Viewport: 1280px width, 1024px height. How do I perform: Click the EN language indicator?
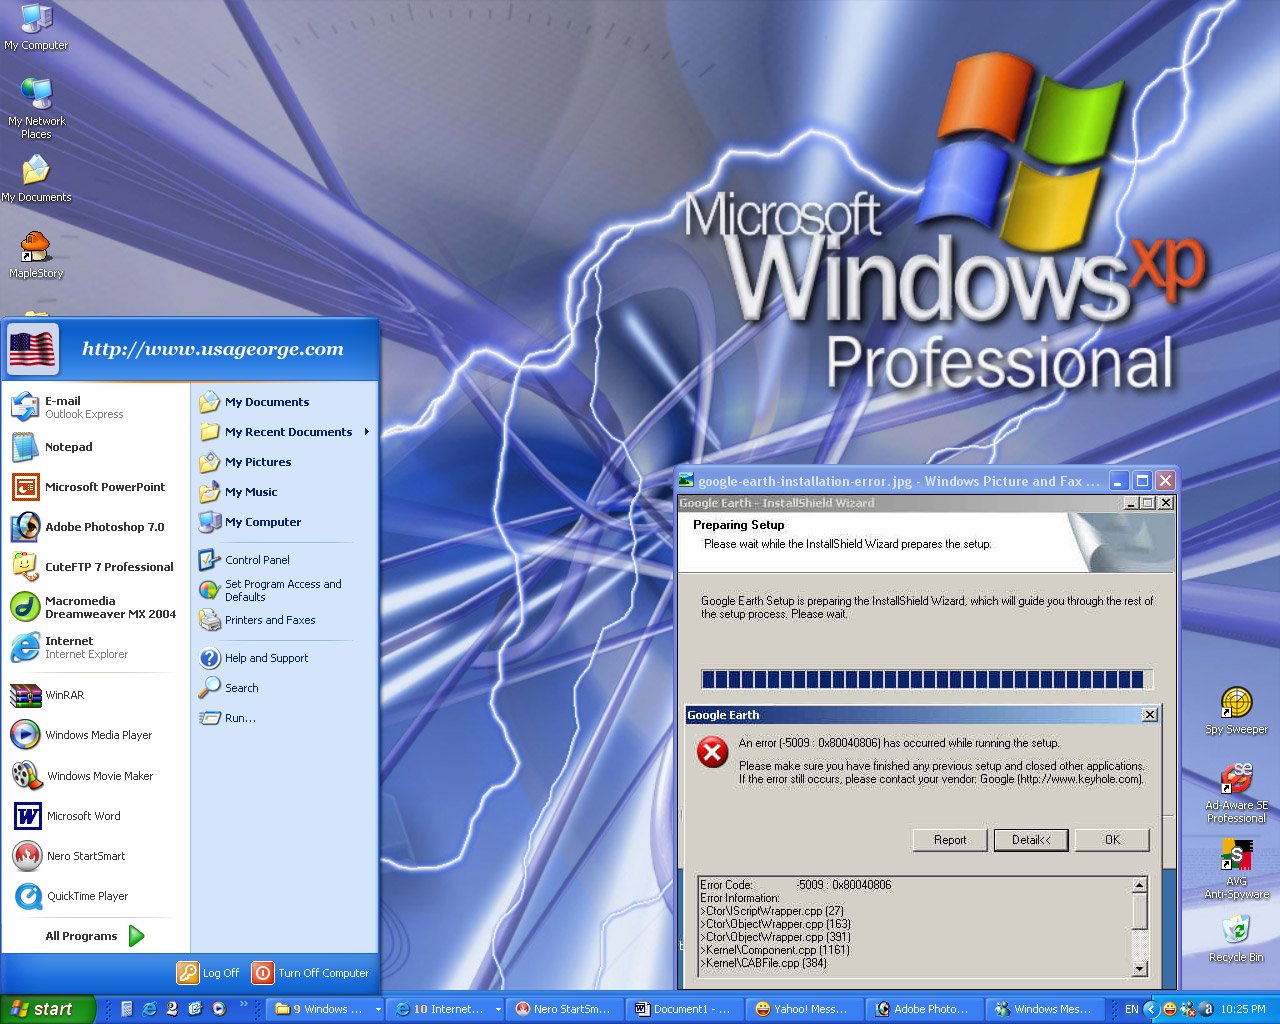(1131, 1010)
